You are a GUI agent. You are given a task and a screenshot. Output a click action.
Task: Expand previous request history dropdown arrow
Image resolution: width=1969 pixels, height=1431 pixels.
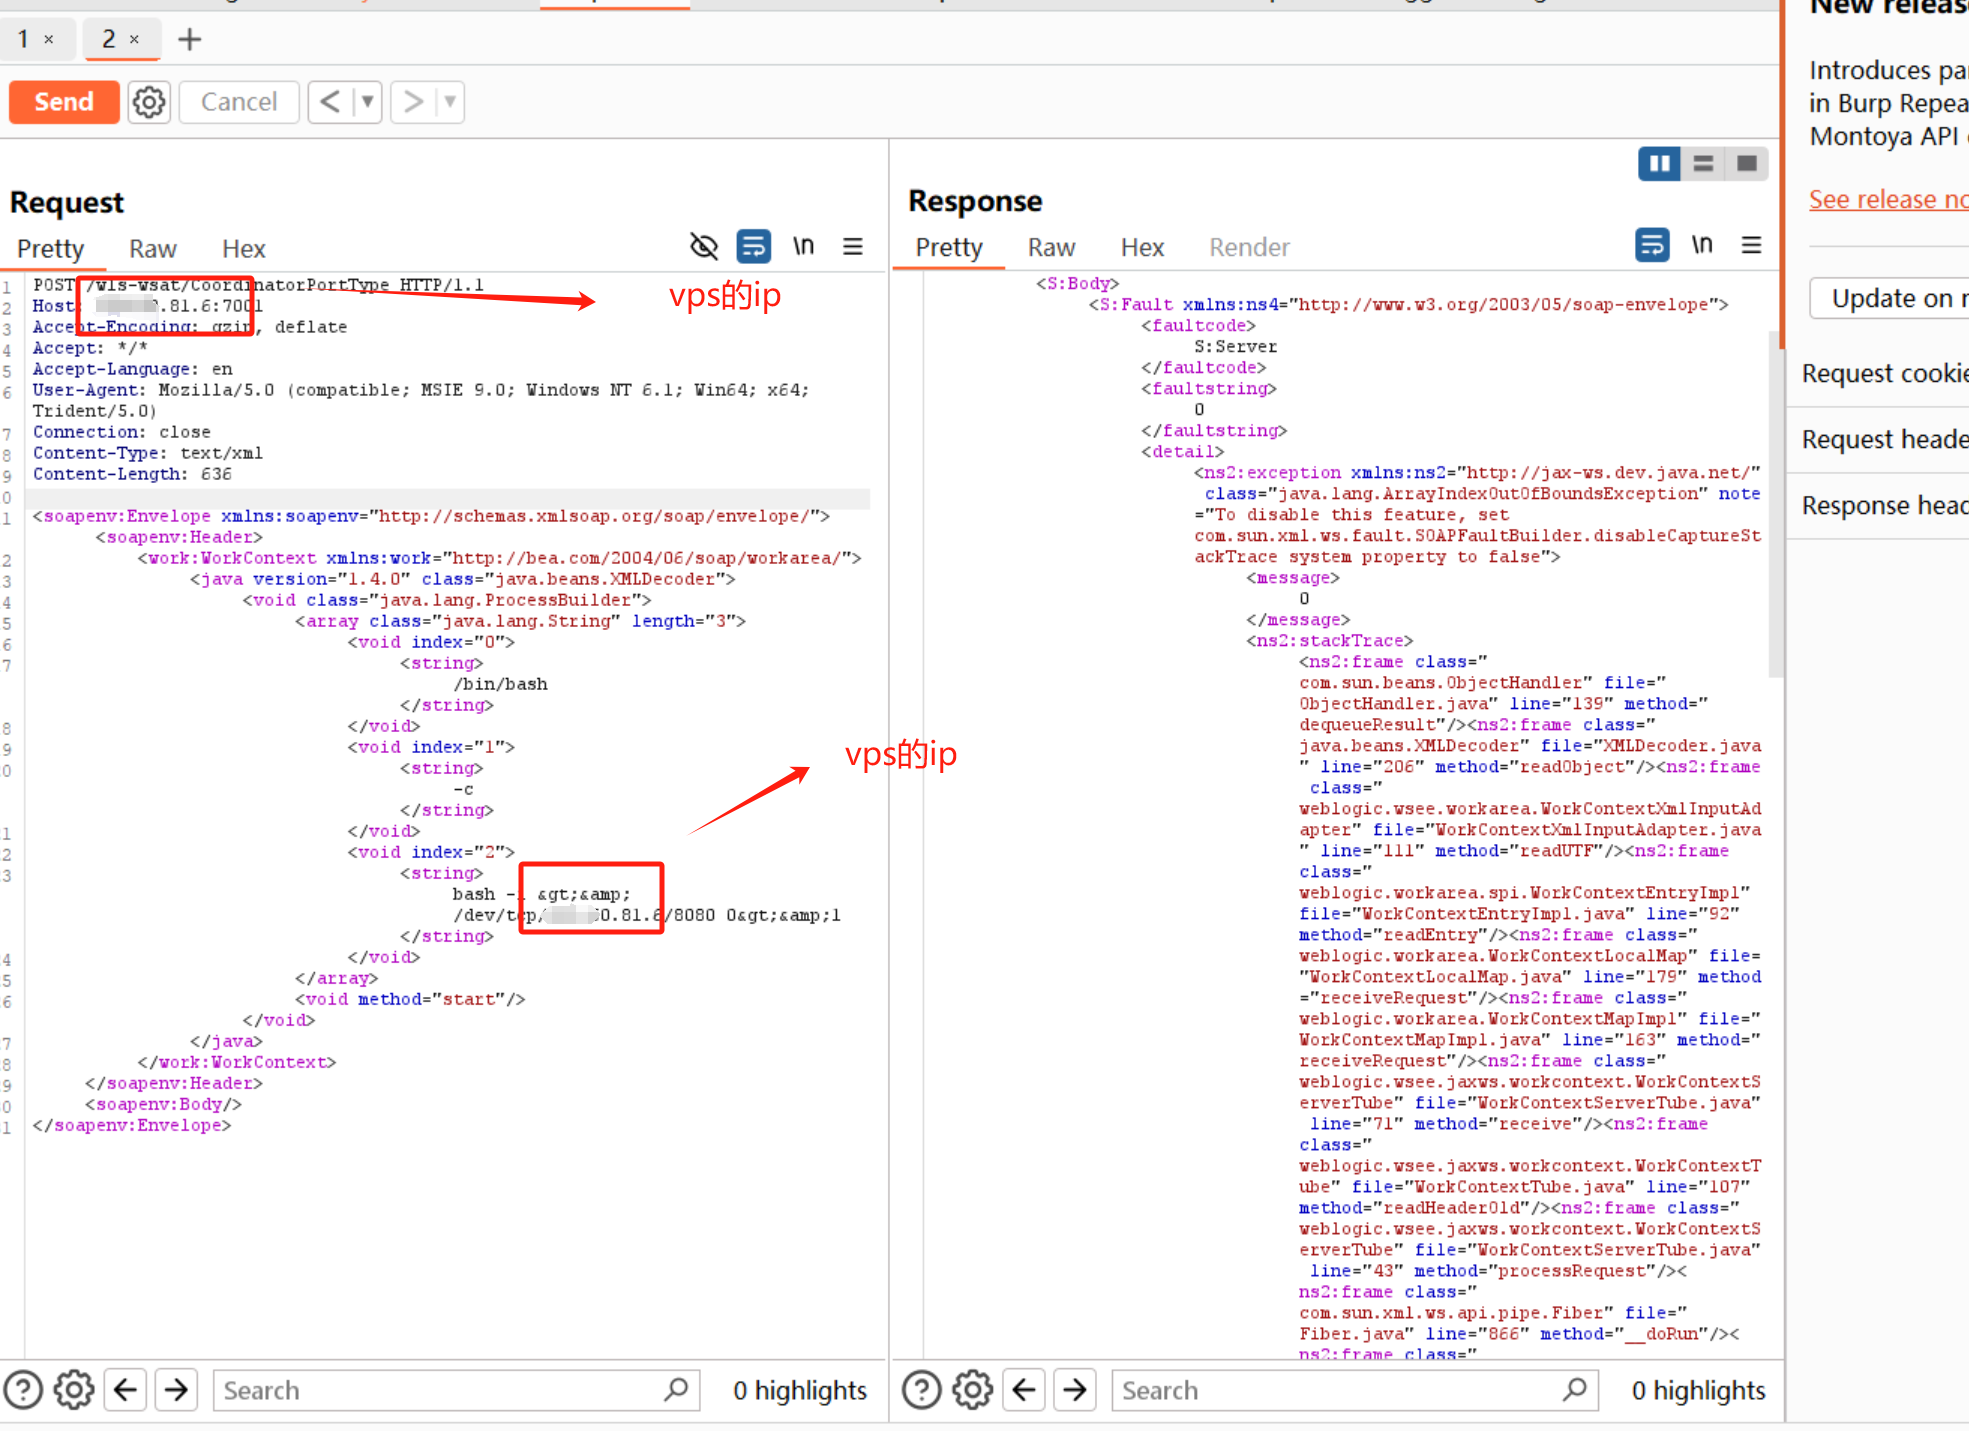[367, 102]
